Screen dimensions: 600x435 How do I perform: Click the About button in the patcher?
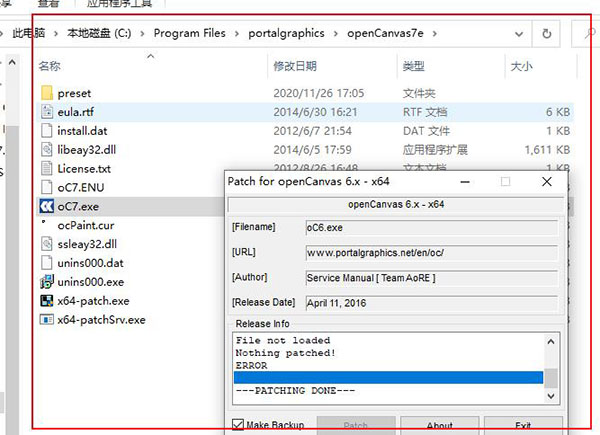click(x=439, y=425)
